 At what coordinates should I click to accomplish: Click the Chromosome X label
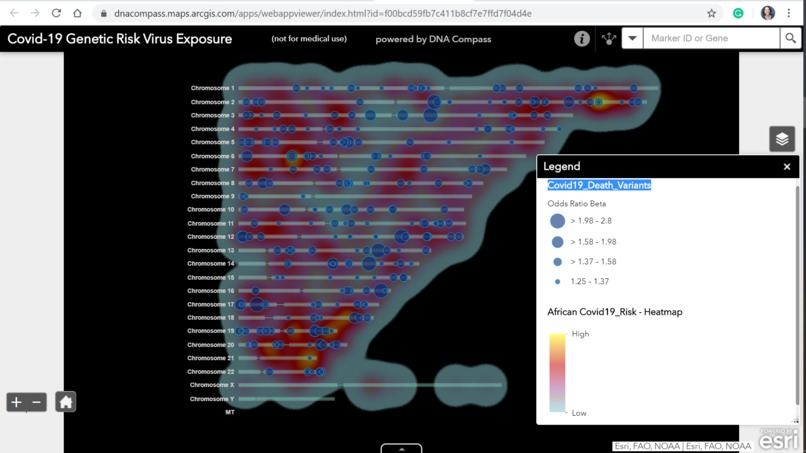212,385
